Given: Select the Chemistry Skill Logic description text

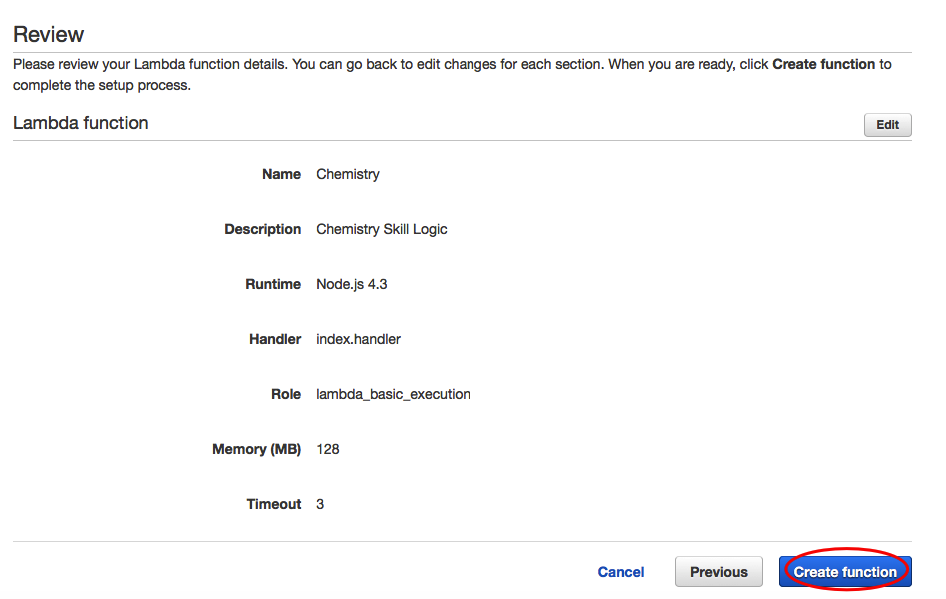Looking at the screenshot, I should click(x=382, y=229).
